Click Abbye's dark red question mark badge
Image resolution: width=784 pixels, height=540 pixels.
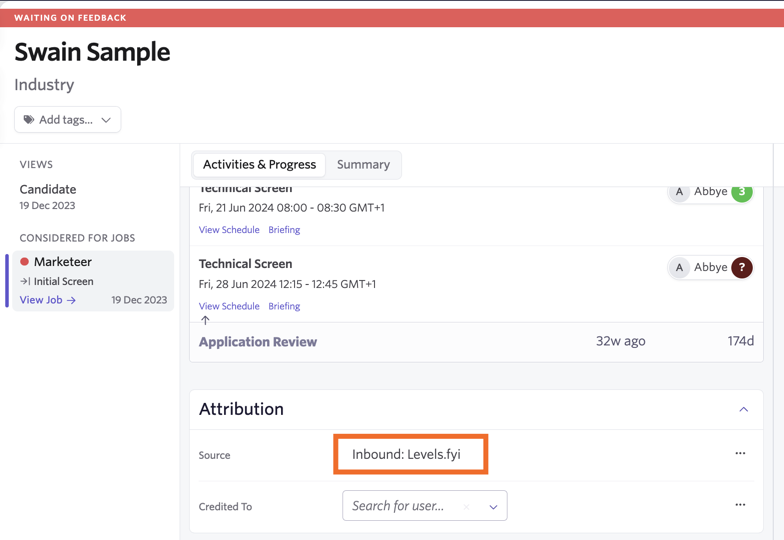pyautogui.click(x=742, y=268)
